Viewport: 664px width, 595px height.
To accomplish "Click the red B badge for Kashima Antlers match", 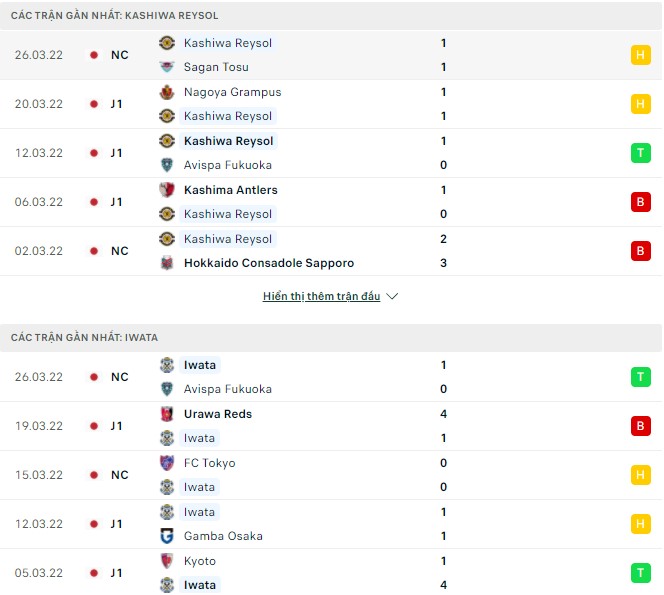I will pos(640,202).
